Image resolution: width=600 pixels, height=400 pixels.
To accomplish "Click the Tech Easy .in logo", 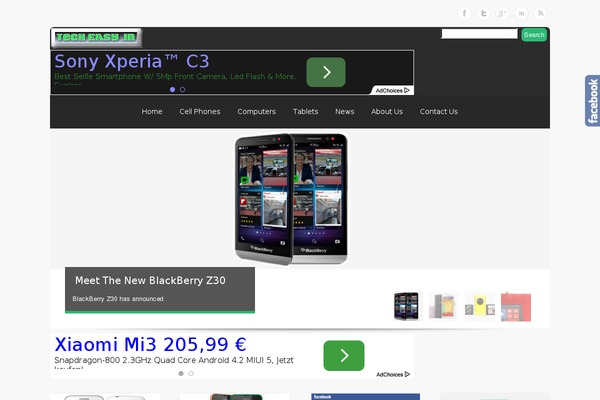I will pos(96,38).
